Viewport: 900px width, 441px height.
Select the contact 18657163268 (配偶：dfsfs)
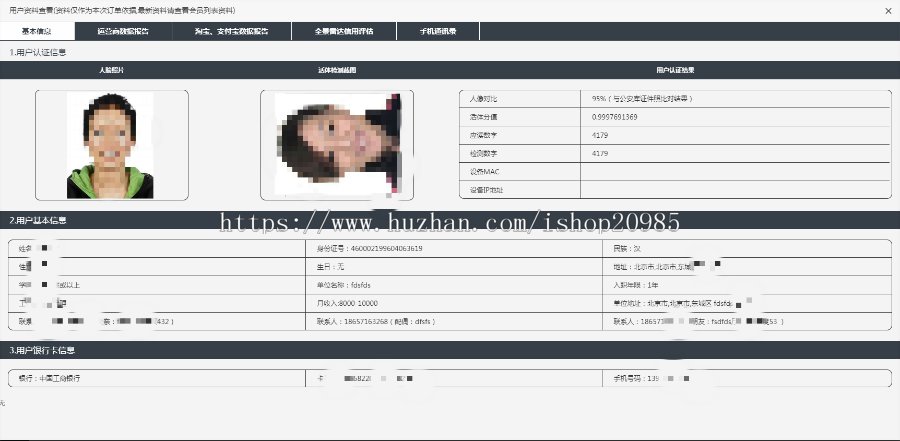(454, 322)
